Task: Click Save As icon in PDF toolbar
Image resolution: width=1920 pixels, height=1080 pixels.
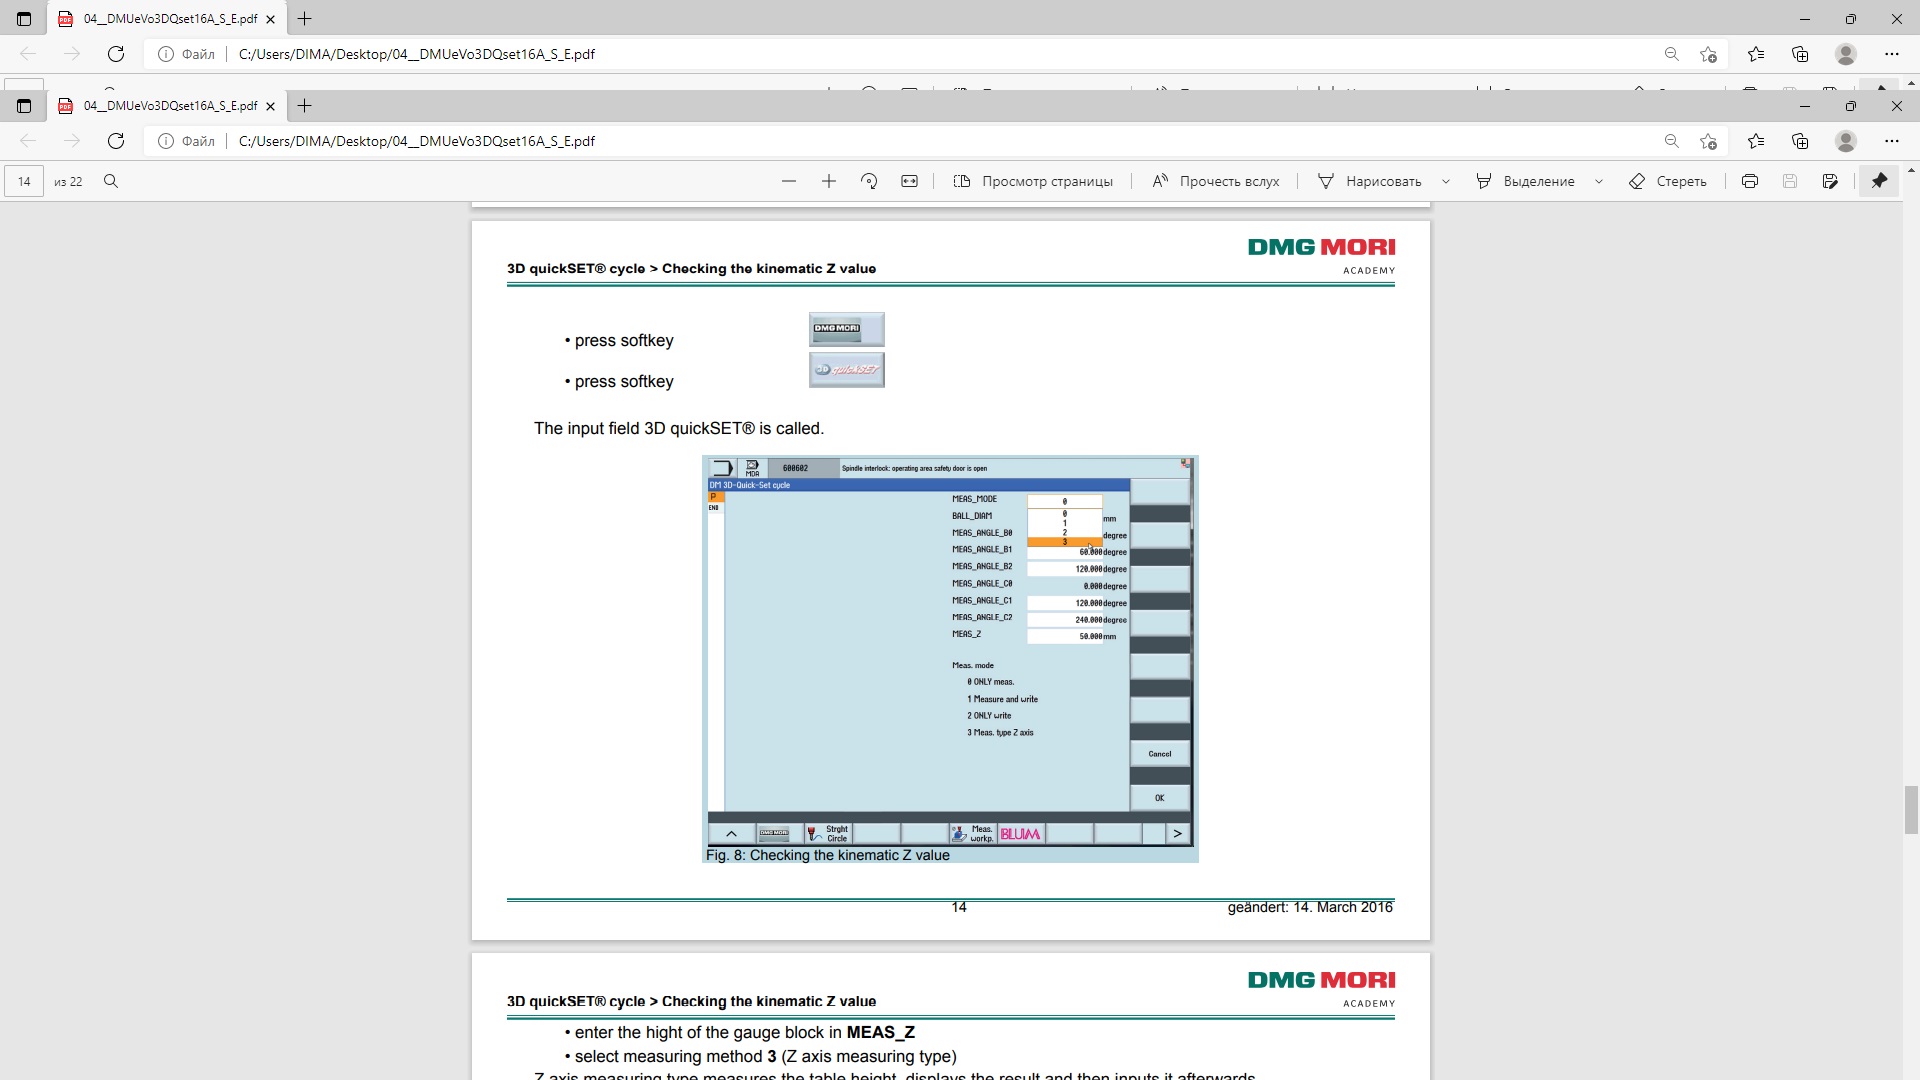Action: coord(1829,181)
